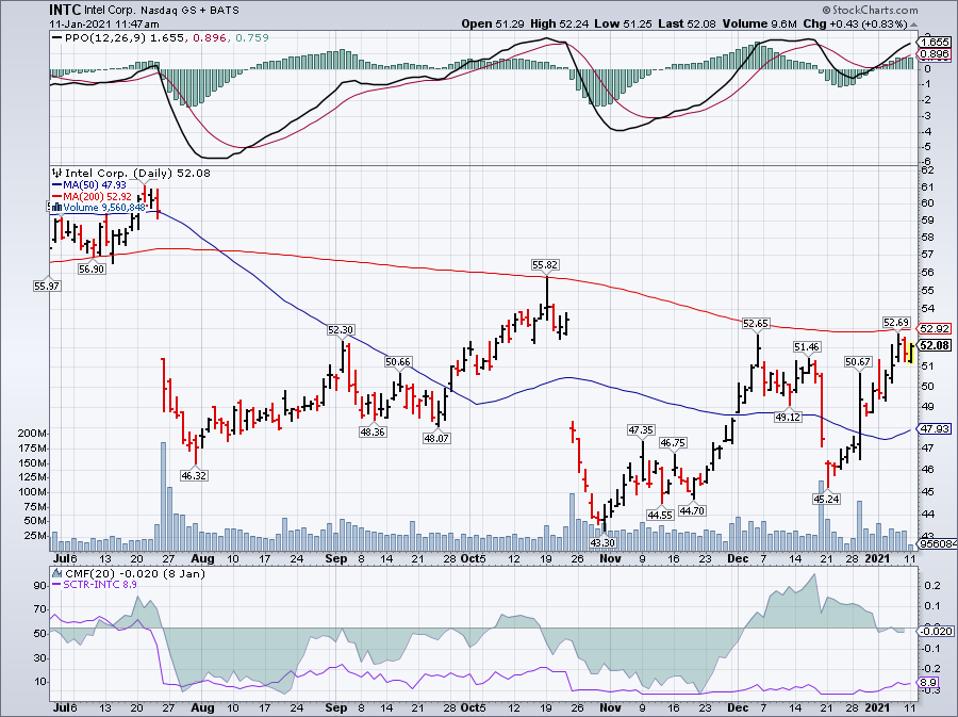Viewport: 958px width, 717px height.
Task: Click the grey up-arrow after the Chg value
Action: (914, 24)
